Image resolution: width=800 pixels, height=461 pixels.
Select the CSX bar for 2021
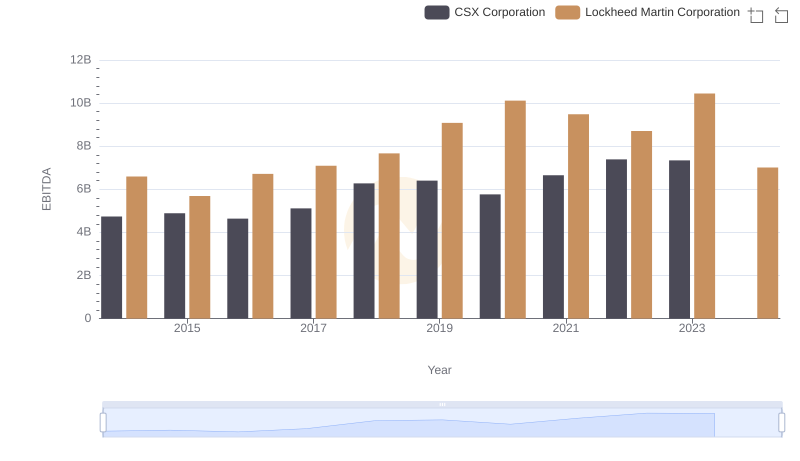[554, 247]
